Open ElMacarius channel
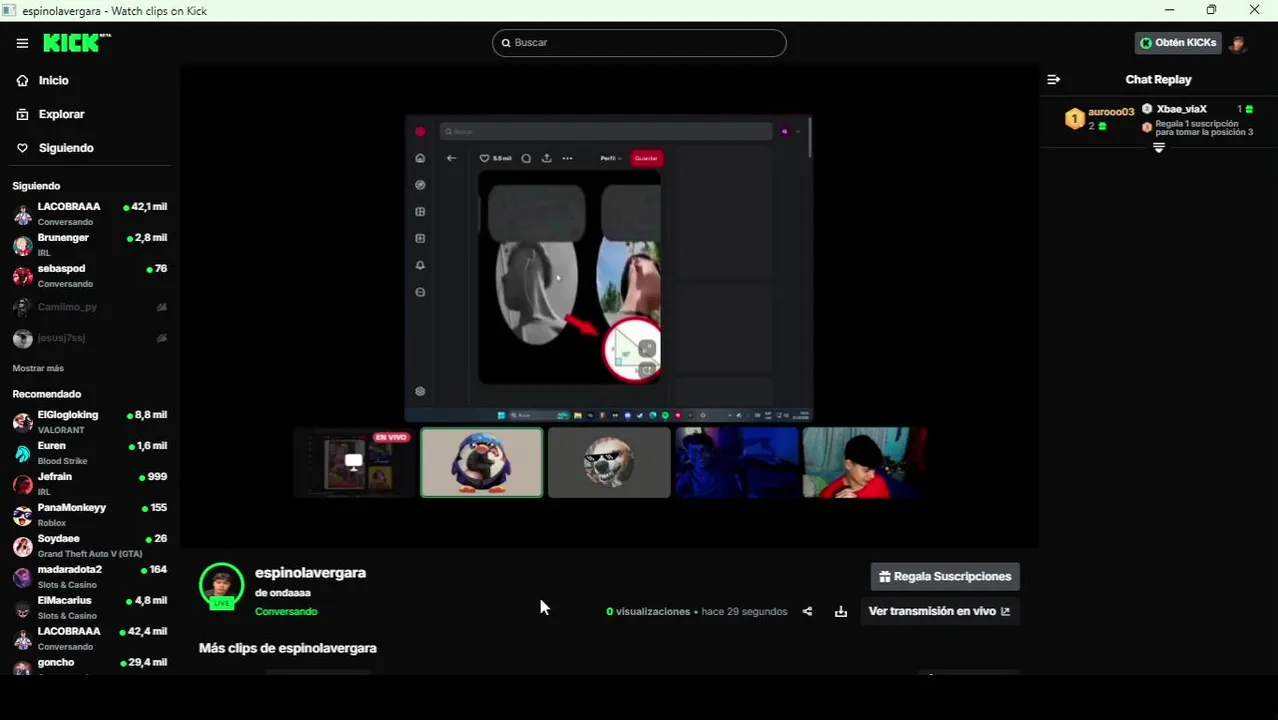Image resolution: width=1278 pixels, height=720 pixels. click(x=90, y=608)
